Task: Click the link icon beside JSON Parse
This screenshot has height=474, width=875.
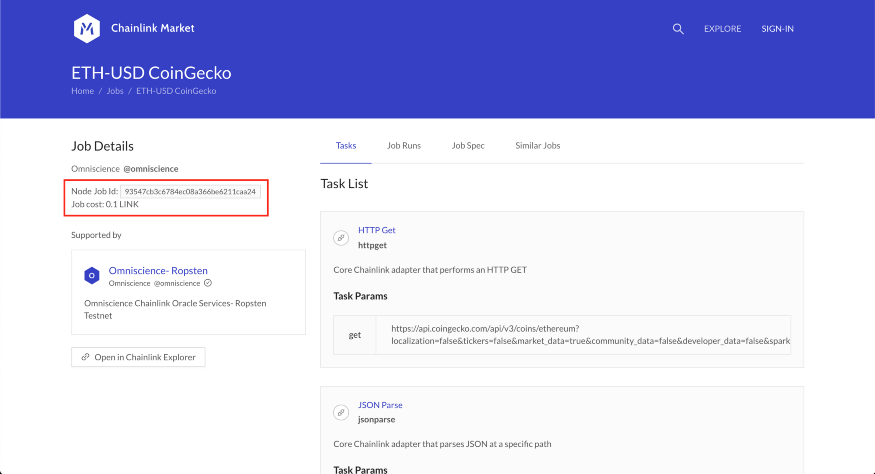Action: tap(341, 413)
